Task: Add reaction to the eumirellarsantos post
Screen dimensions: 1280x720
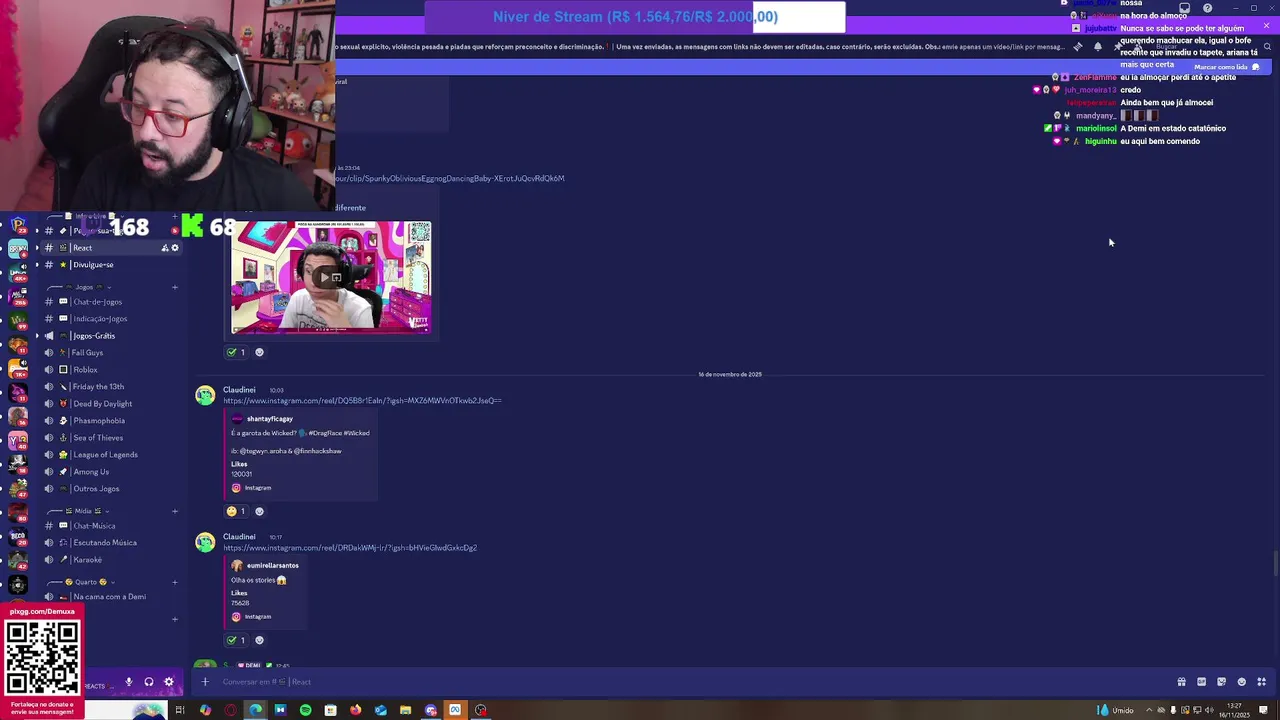Action: point(259,640)
